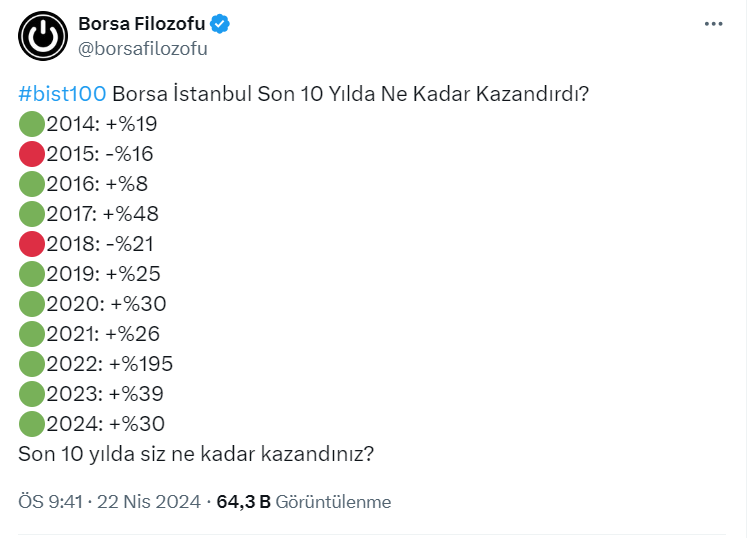Click the green circle beside 2022

pyautogui.click(x=32, y=364)
